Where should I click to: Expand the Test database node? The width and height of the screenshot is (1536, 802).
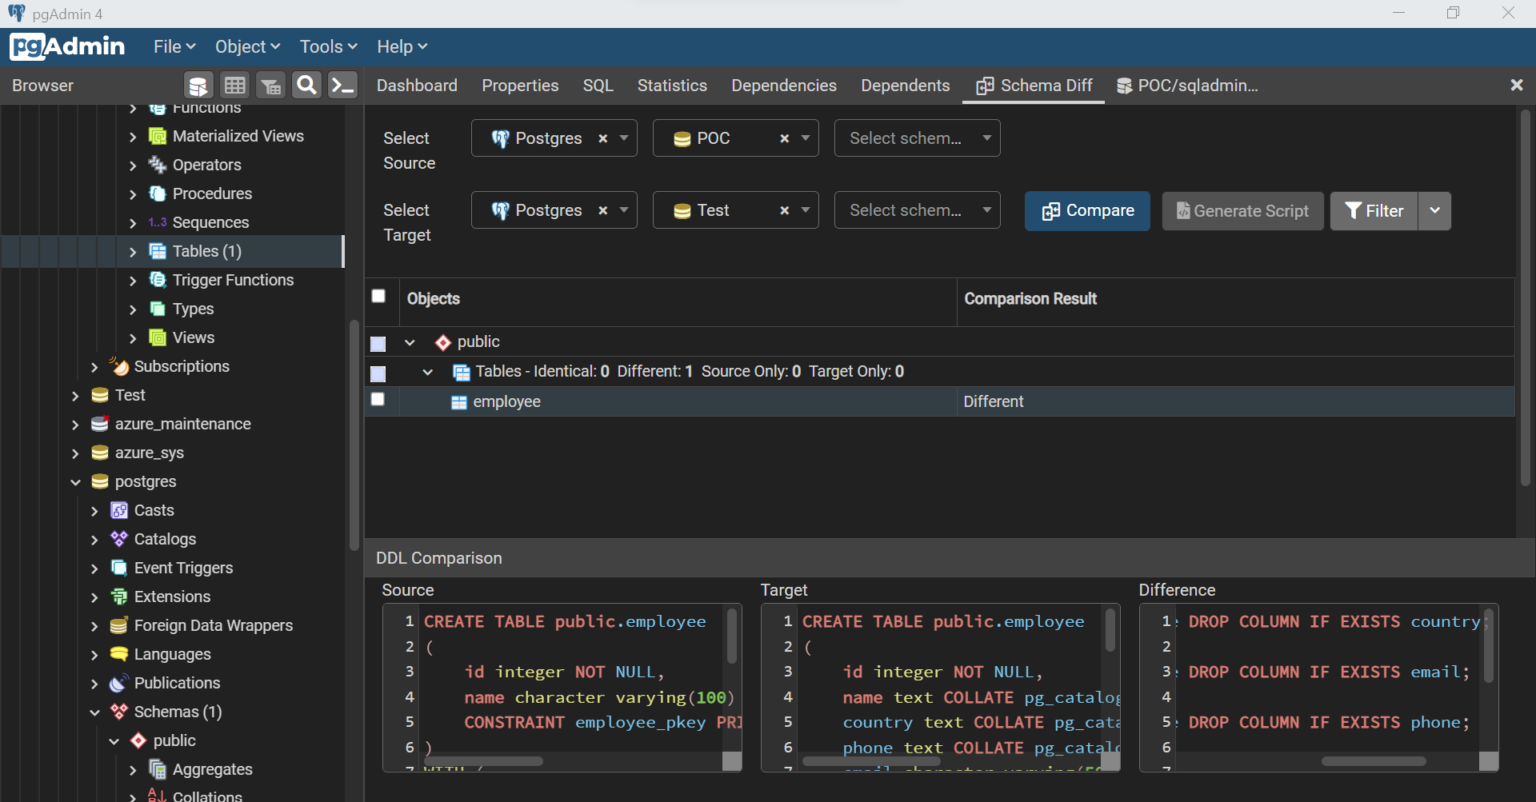click(75, 396)
